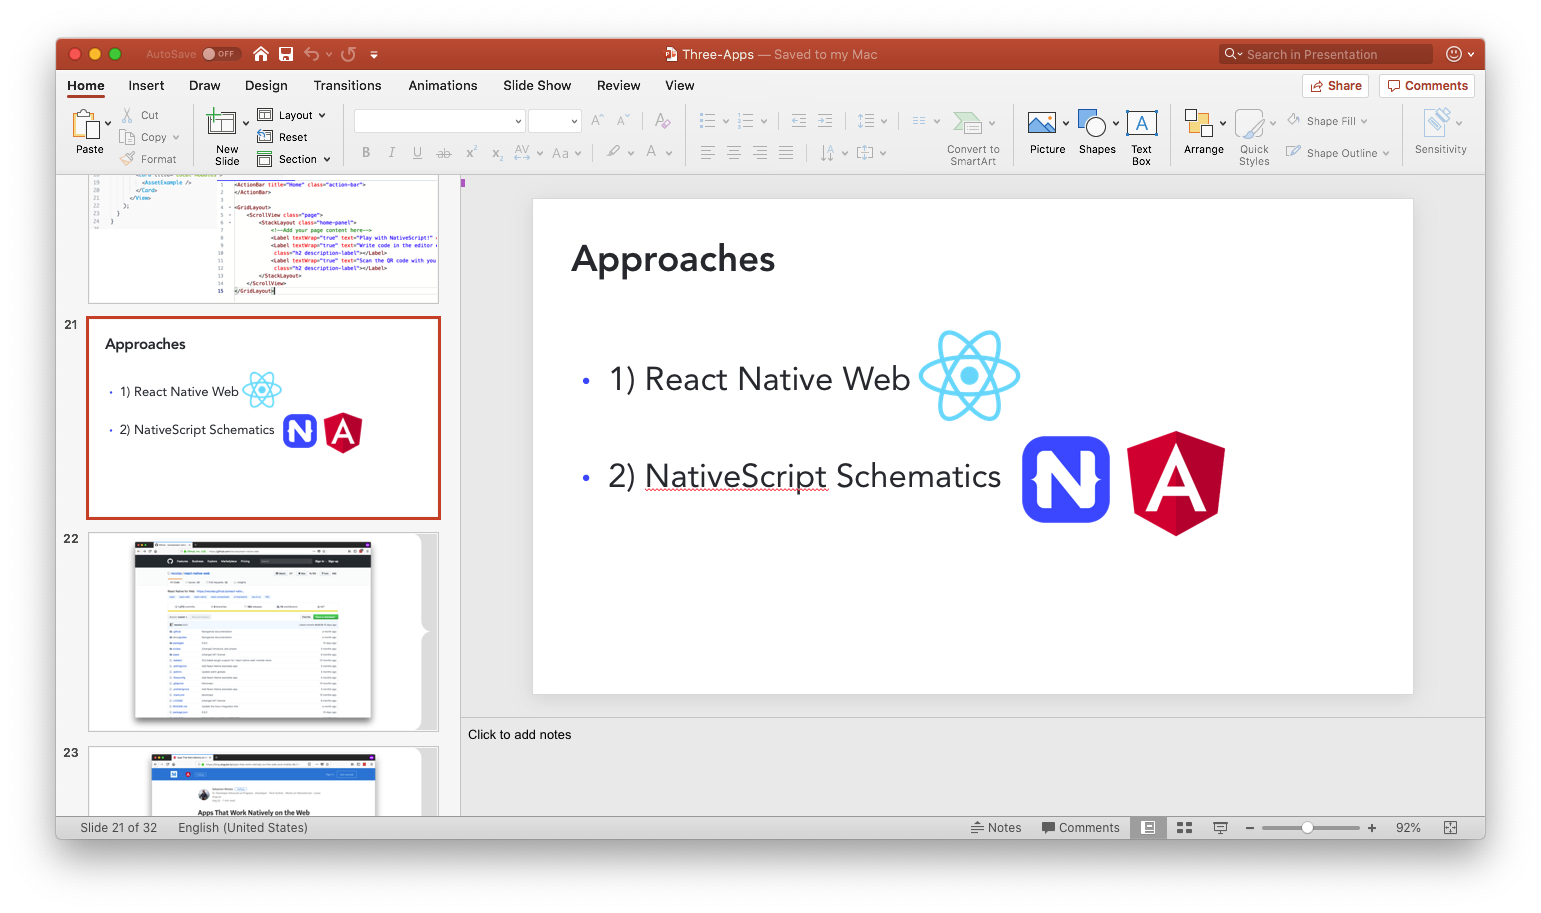The width and height of the screenshot is (1541, 913).
Task: Open the font name combo box
Action: (x=440, y=121)
